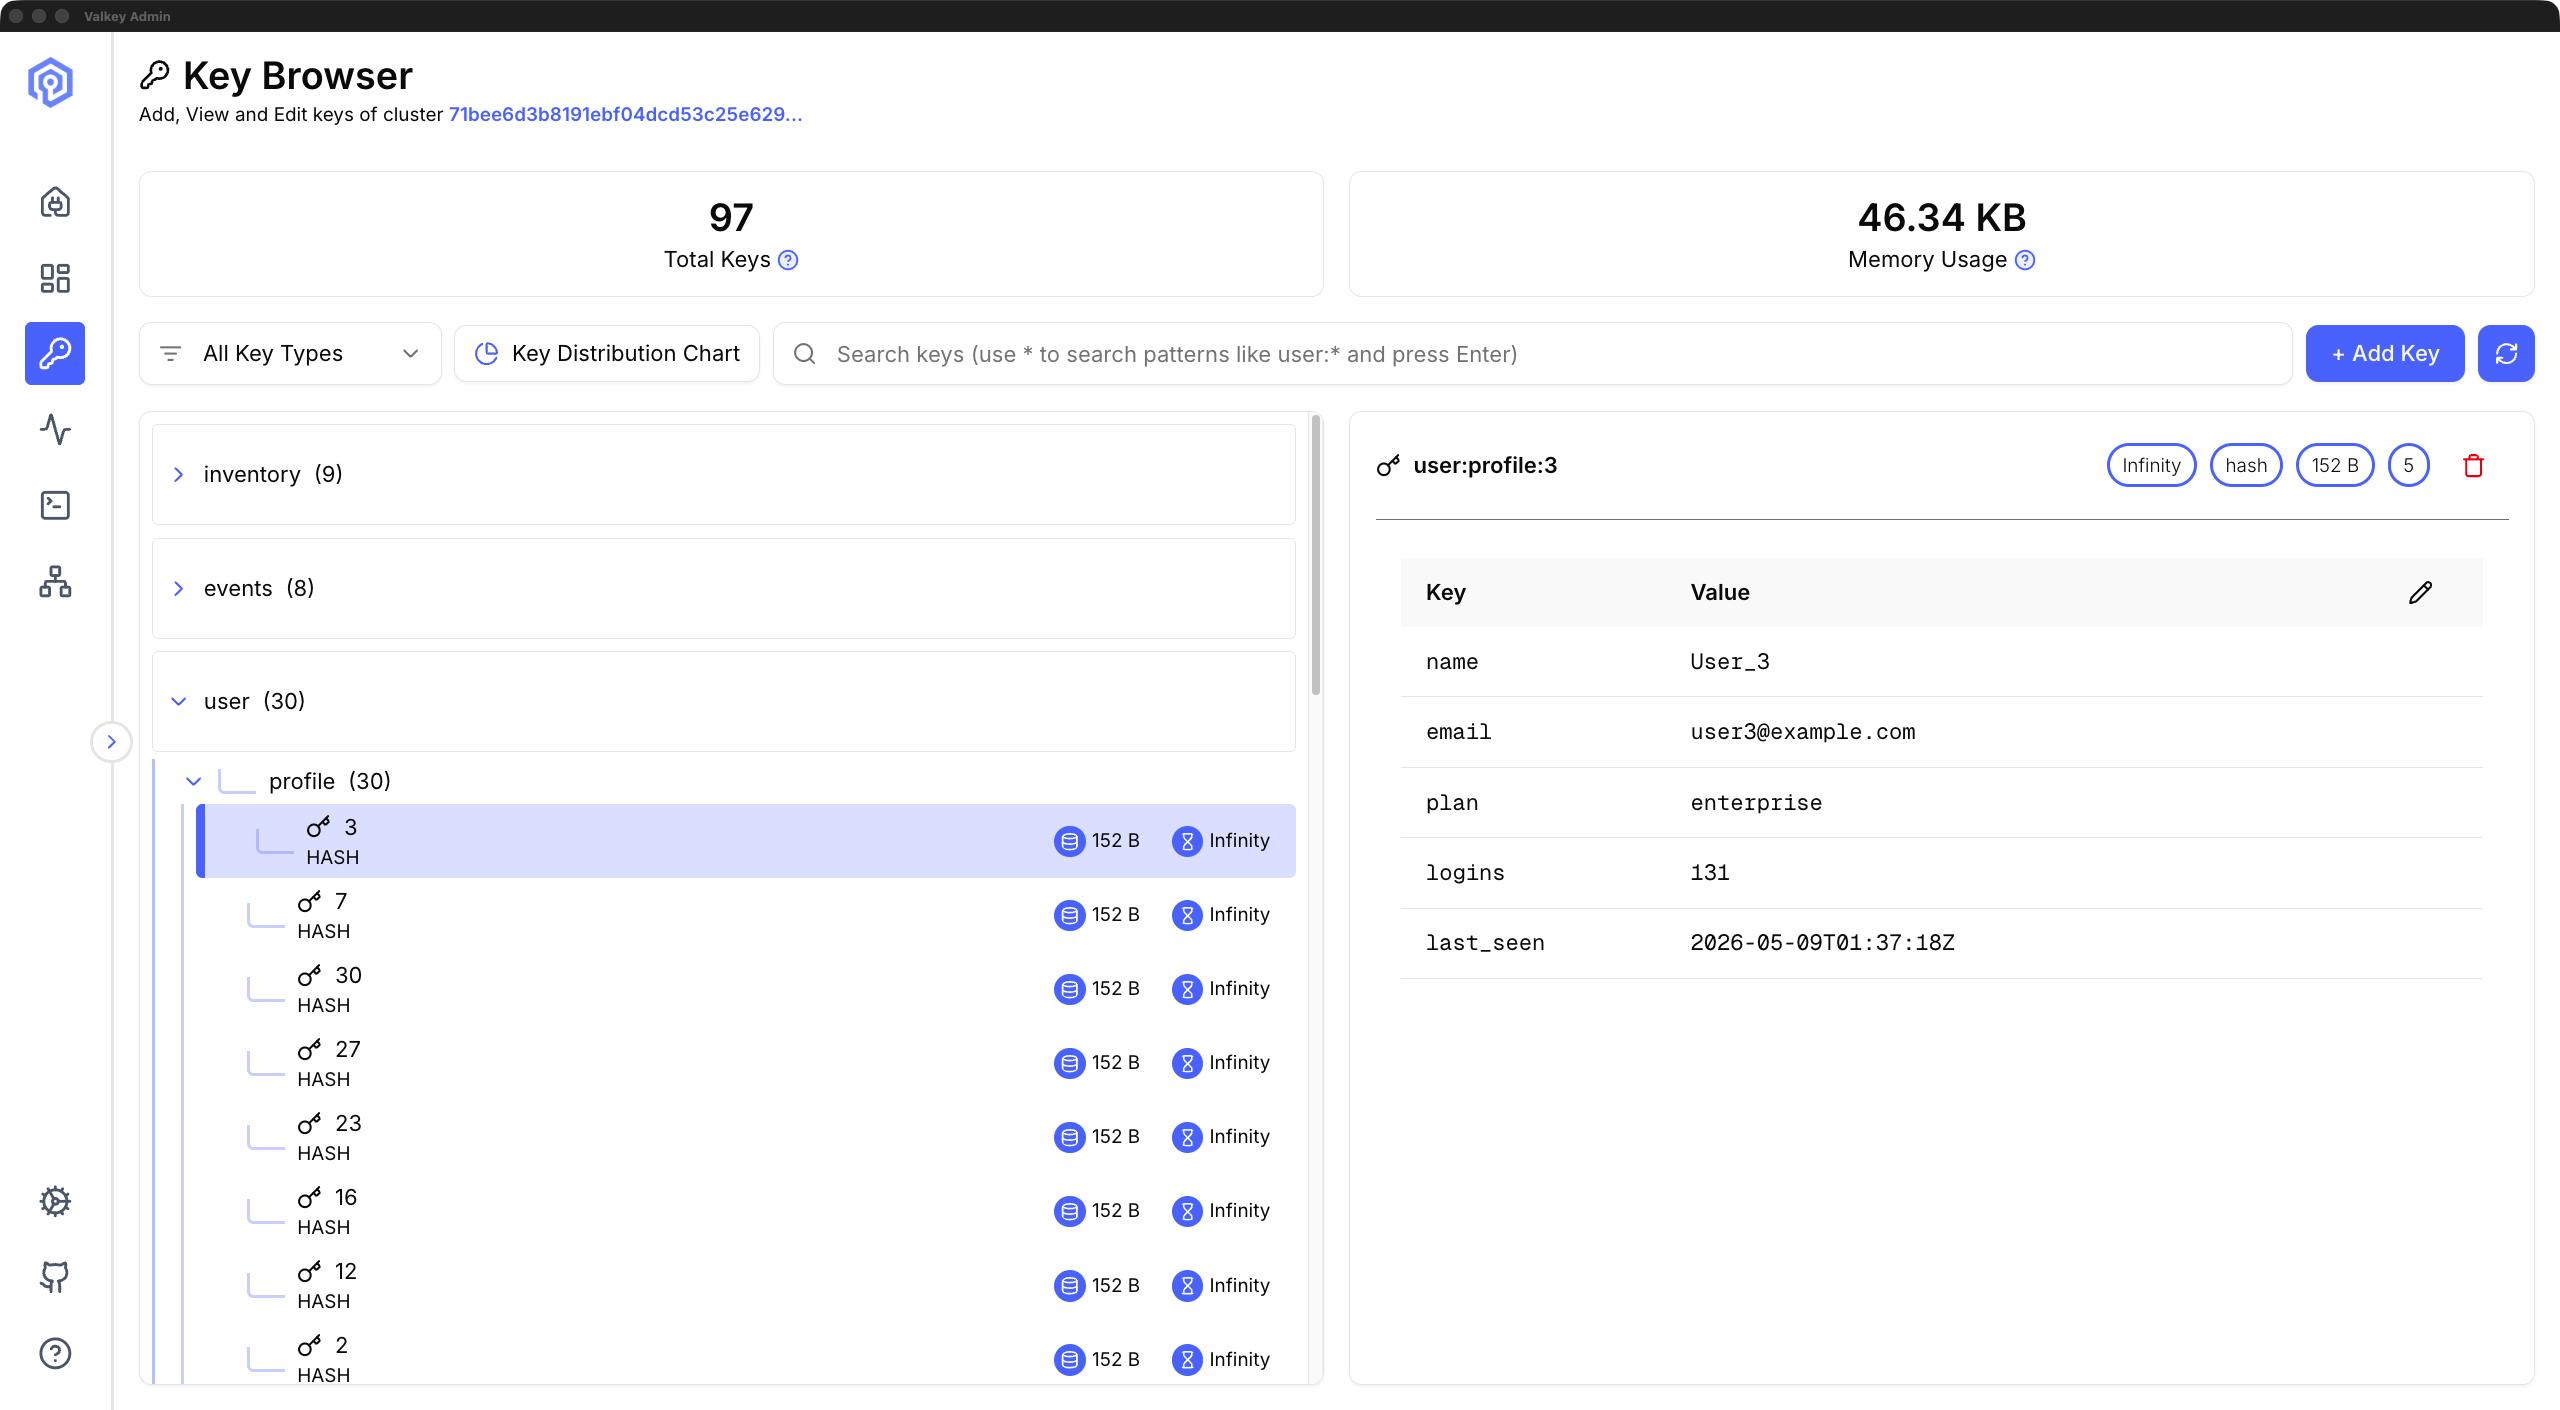
Task: Open the connection home sidebar icon
Action: coord(55,202)
